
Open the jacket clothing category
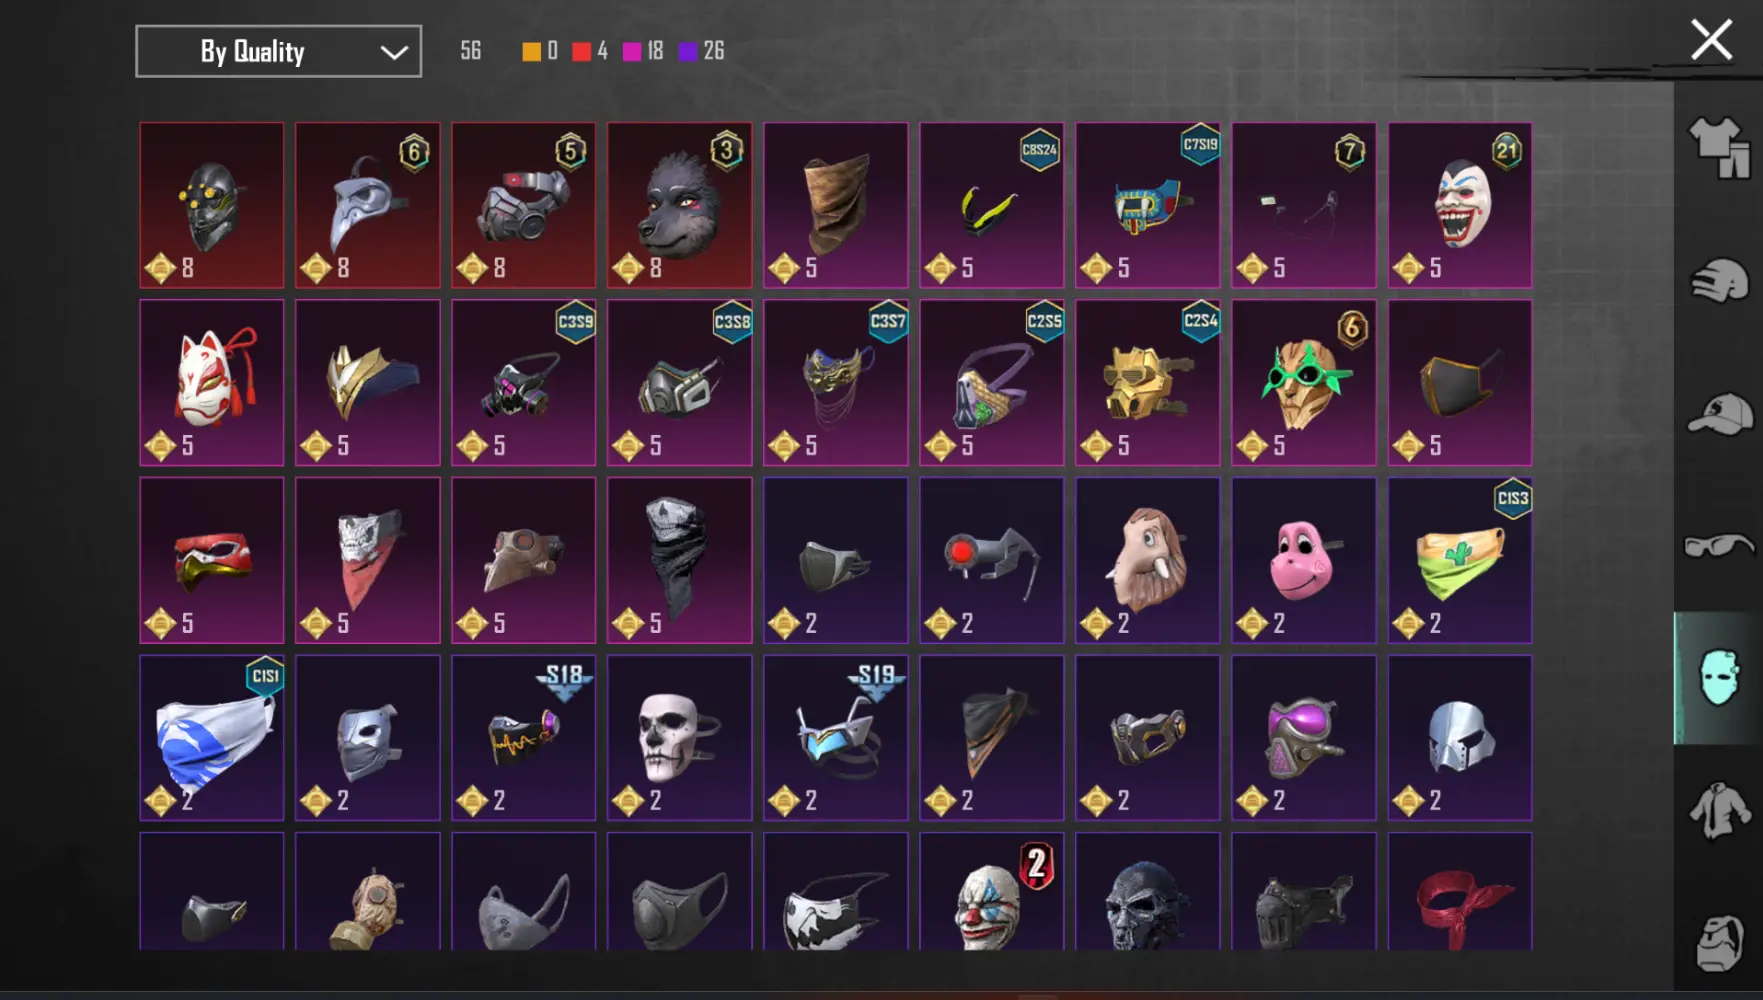click(1719, 810)
